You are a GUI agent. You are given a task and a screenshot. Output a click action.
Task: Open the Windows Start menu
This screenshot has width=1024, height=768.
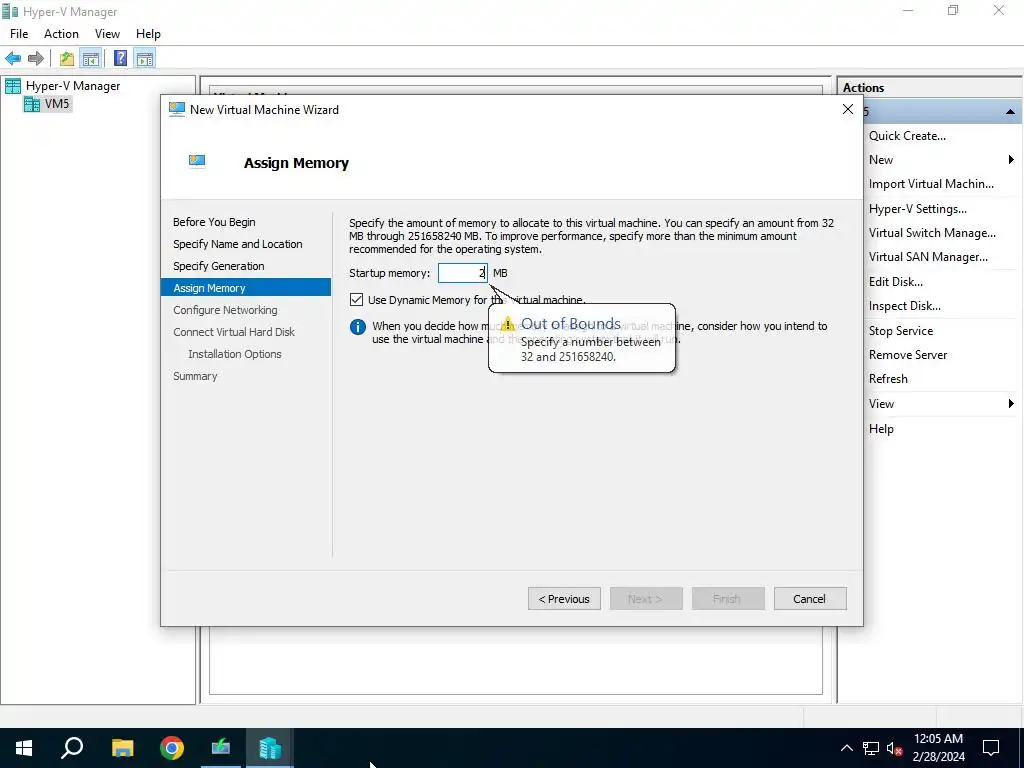click(24, 748)
